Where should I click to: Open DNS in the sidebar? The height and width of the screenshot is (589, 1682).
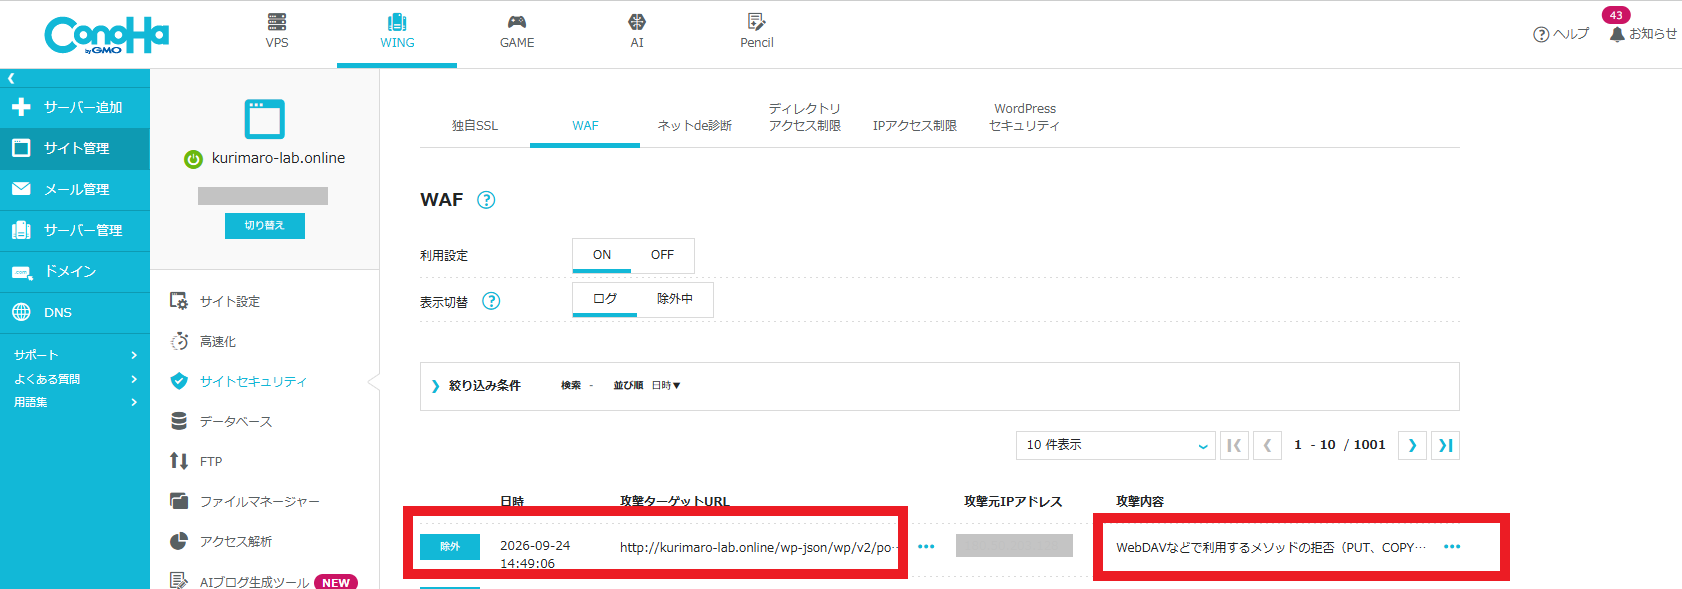pyautogui.click(x=75, y=312)
